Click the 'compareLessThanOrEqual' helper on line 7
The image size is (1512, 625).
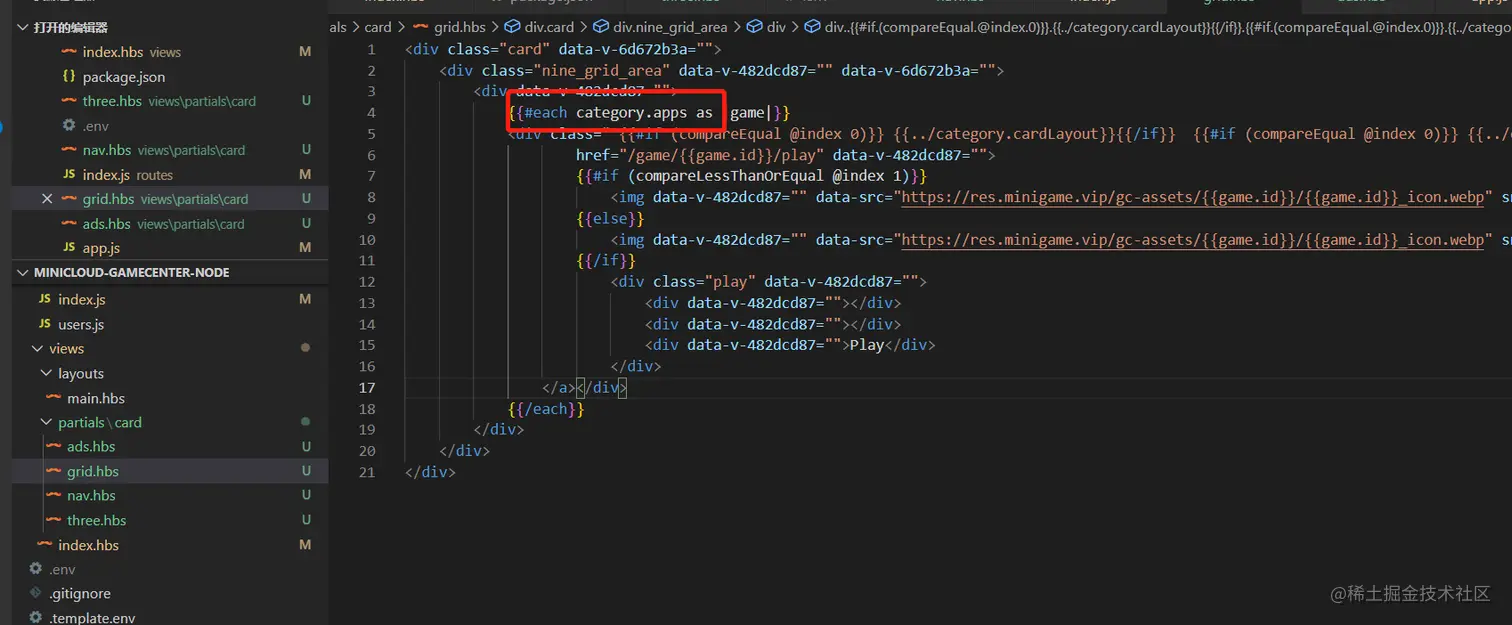point(730,176)
